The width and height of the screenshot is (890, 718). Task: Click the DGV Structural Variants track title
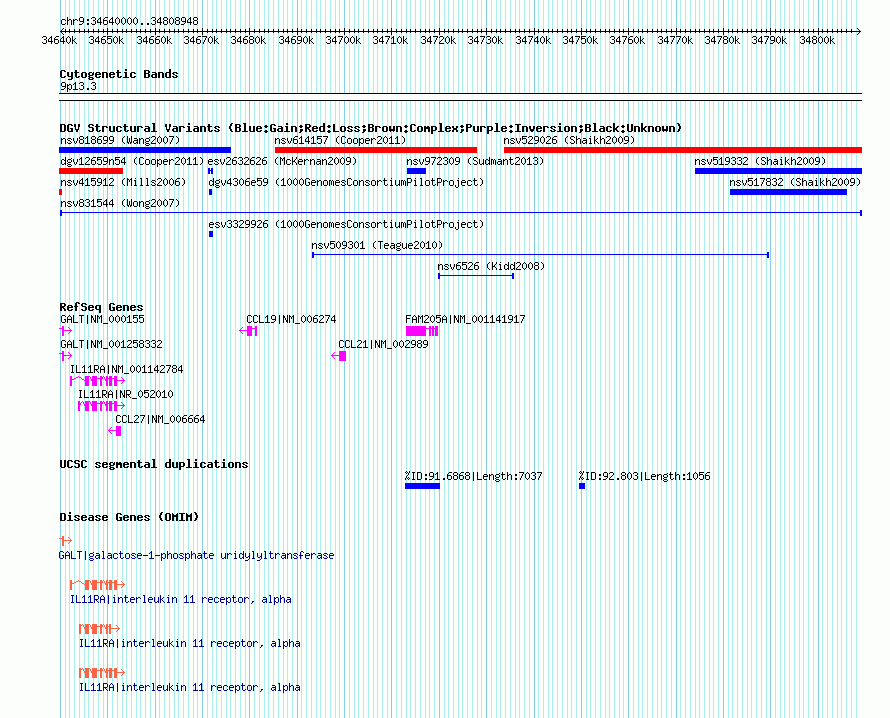coord(371,128)
